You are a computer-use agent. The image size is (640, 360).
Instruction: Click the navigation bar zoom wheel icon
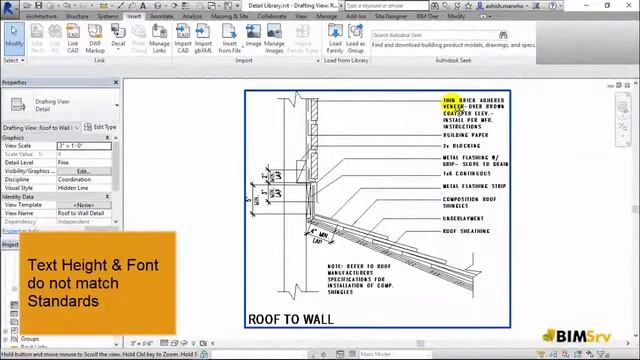pyautogui.click(x=622, y=108)
